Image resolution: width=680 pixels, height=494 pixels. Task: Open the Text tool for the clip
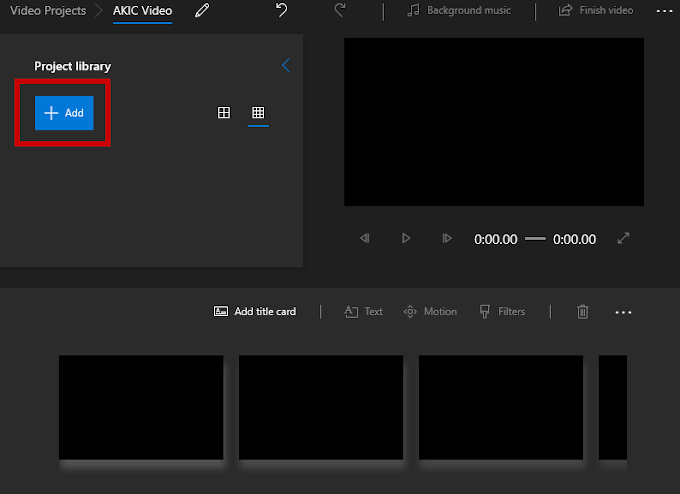pos(363,312)
